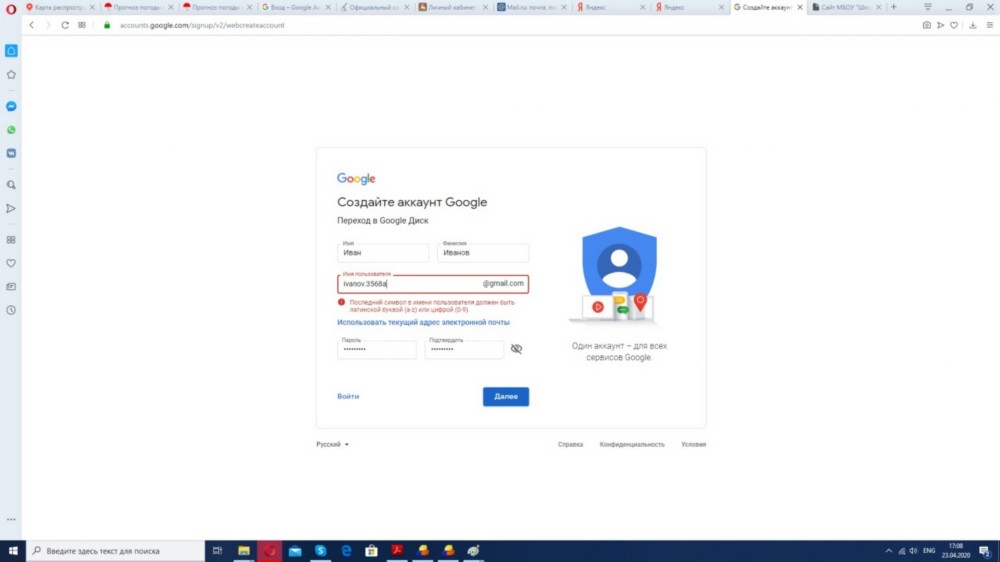The height and width of the screenshot is (562, 1000).
Task: Open the volume control tray icon
Action: click(913, 551)
